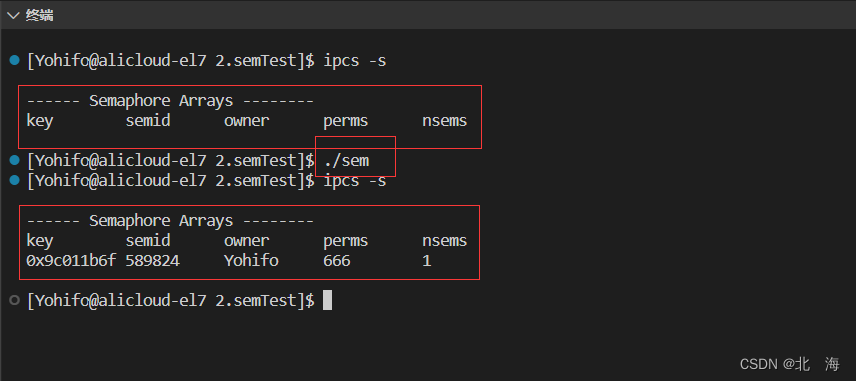This screenshot has height=381, width=856.
Task: Click the key value 0x9c011b6f
Action: tap(71, 260)
